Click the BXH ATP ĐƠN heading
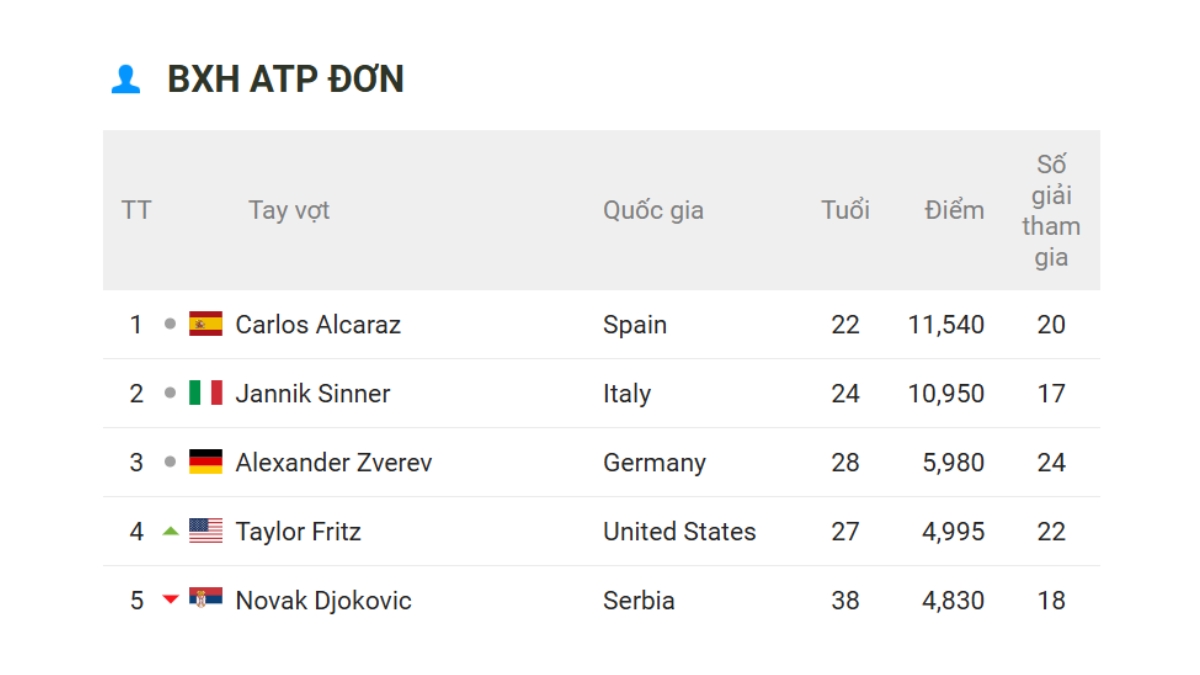 (286, 79)
